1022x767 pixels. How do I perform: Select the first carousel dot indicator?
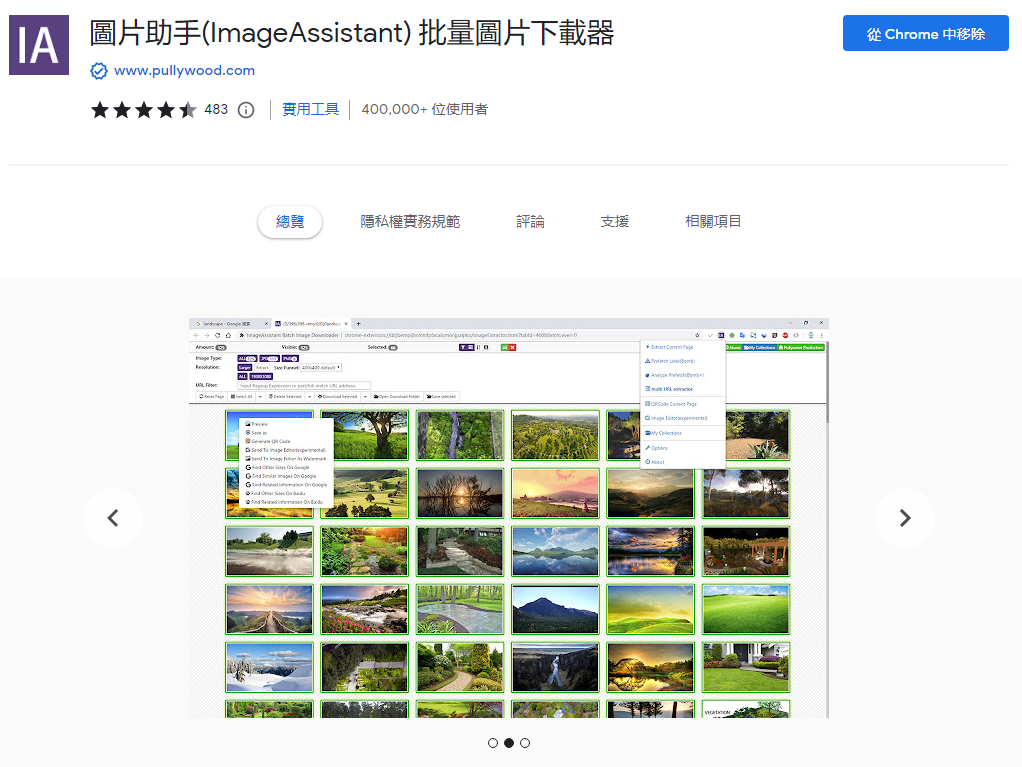(493, 743)
